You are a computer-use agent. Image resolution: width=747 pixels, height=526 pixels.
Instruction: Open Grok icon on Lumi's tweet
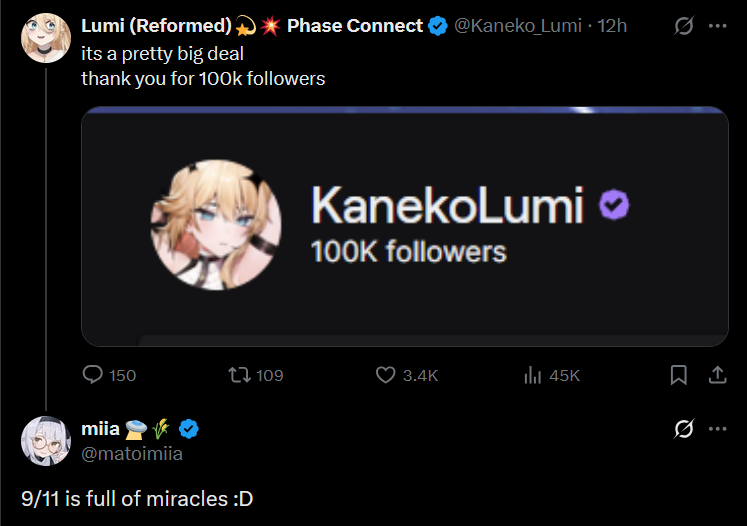(x=684, y=26)
